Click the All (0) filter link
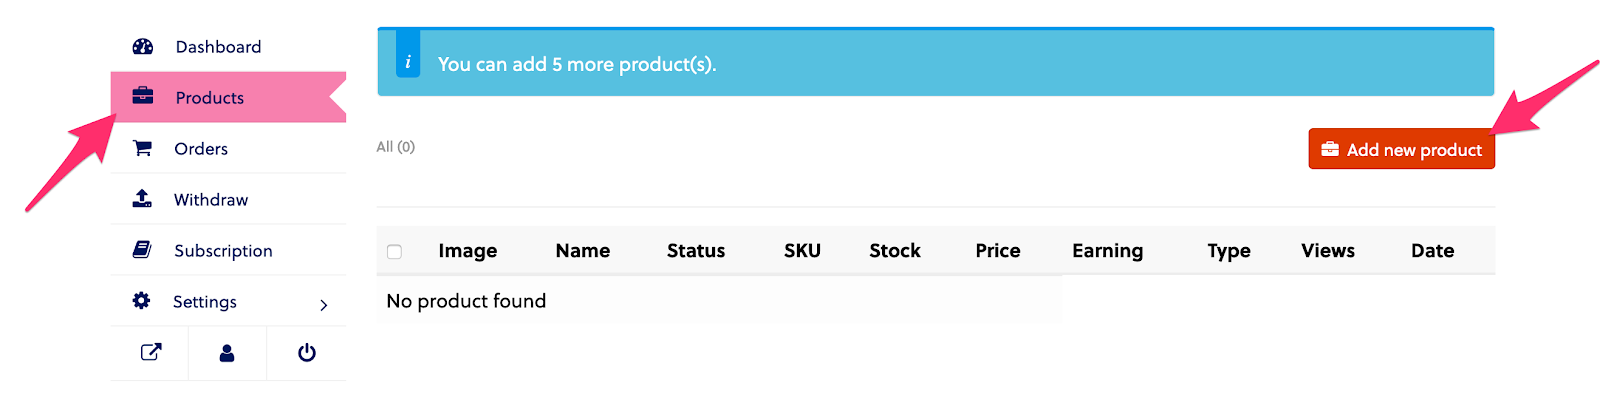The height and width of the screenshot is (420, 1600). click(395, 147)
